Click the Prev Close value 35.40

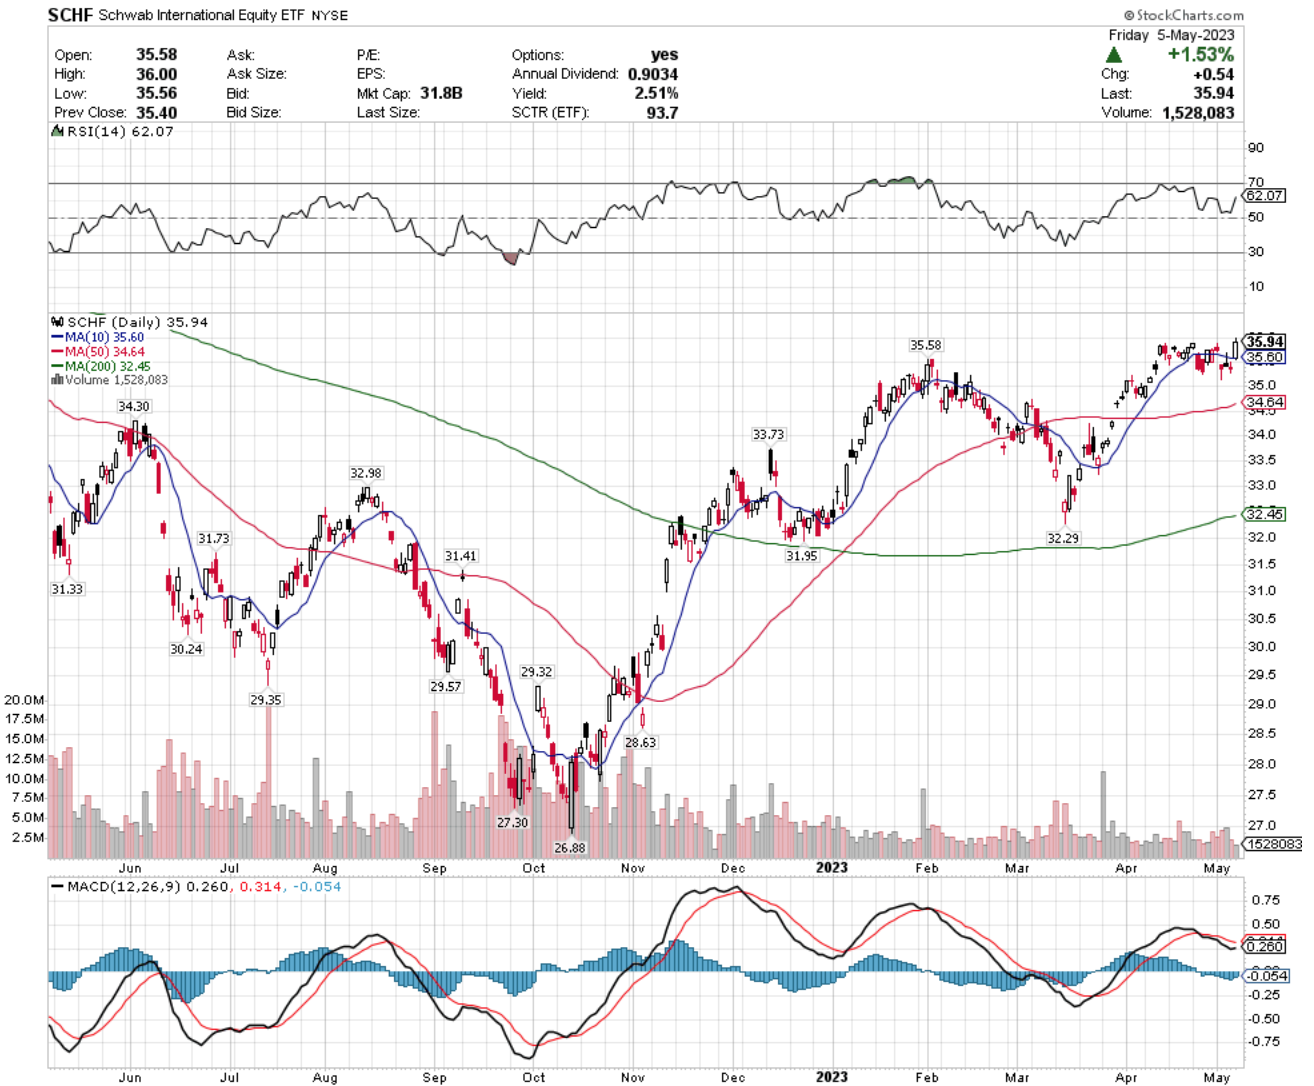pos(156,112)
